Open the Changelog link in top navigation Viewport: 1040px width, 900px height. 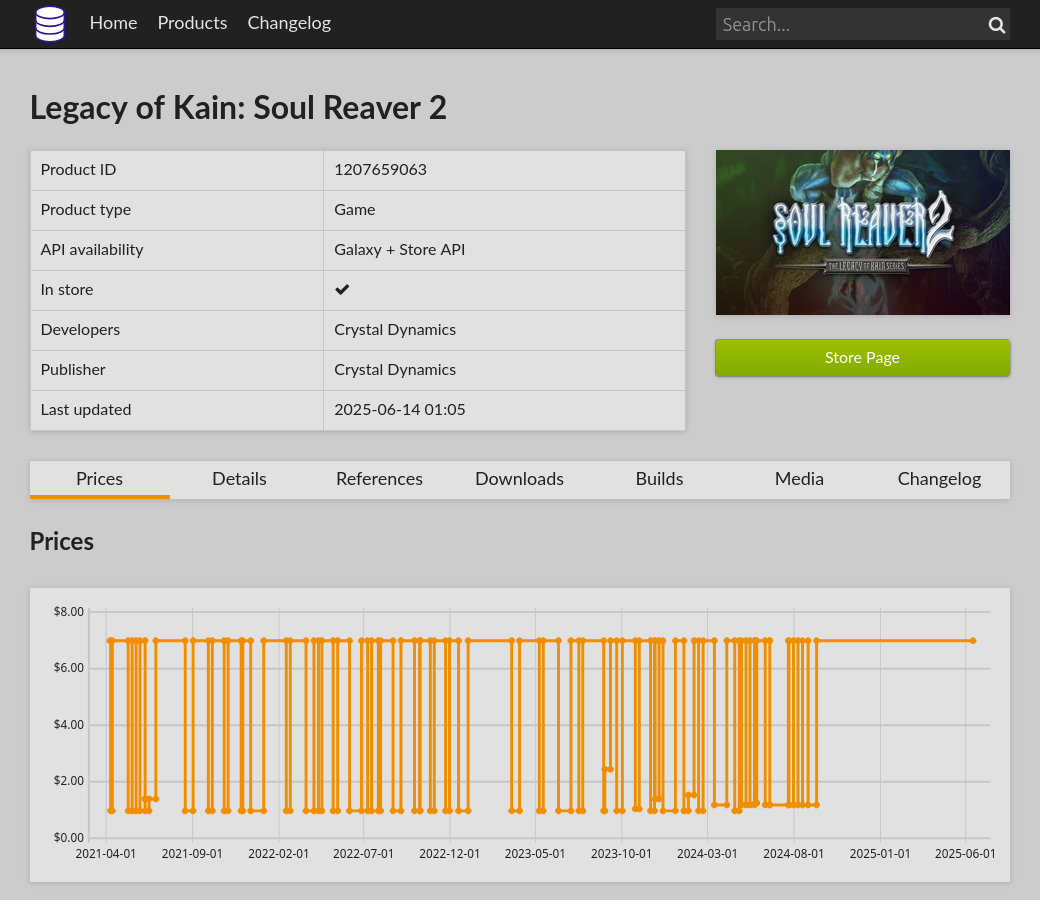[x=289, y=23]
